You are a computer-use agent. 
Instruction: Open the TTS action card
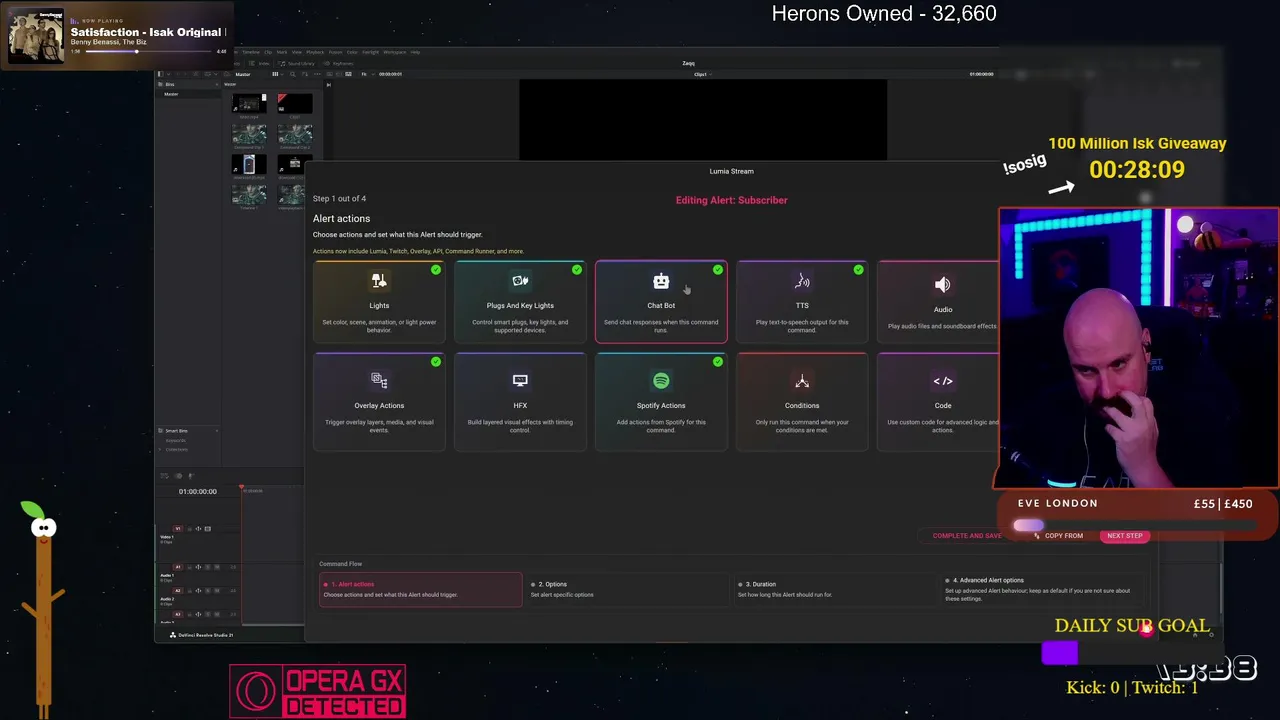point(802,301)
